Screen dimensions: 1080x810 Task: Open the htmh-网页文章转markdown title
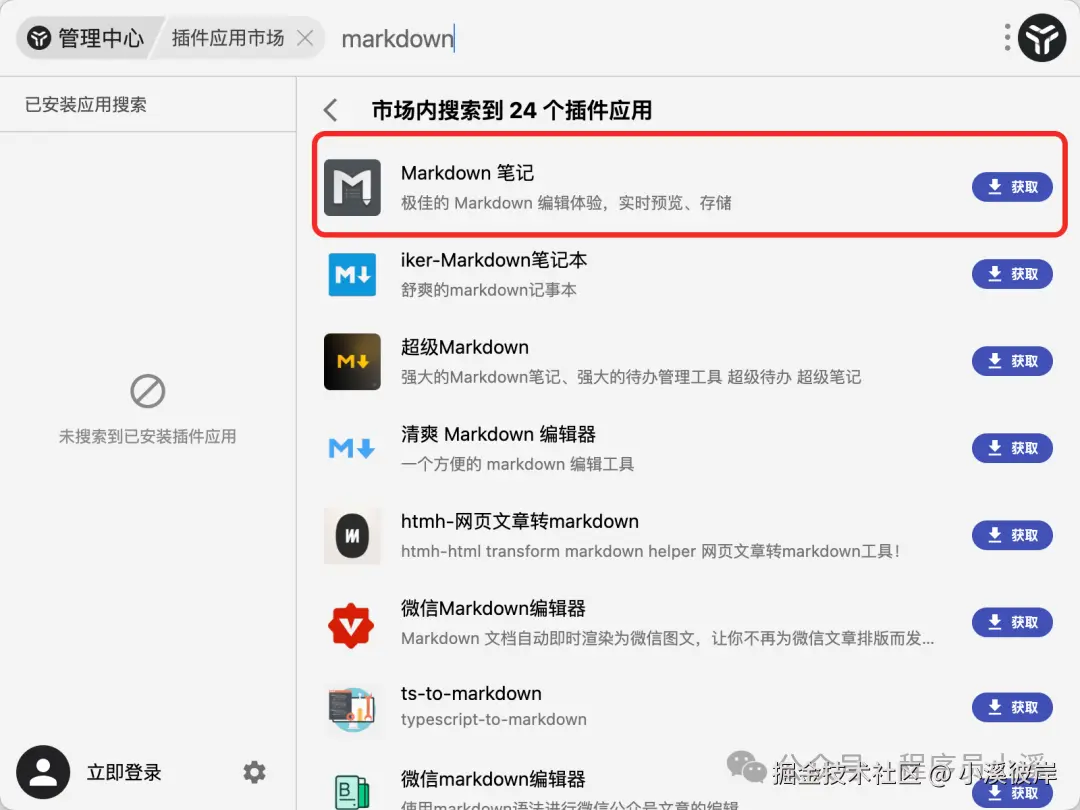519,521
